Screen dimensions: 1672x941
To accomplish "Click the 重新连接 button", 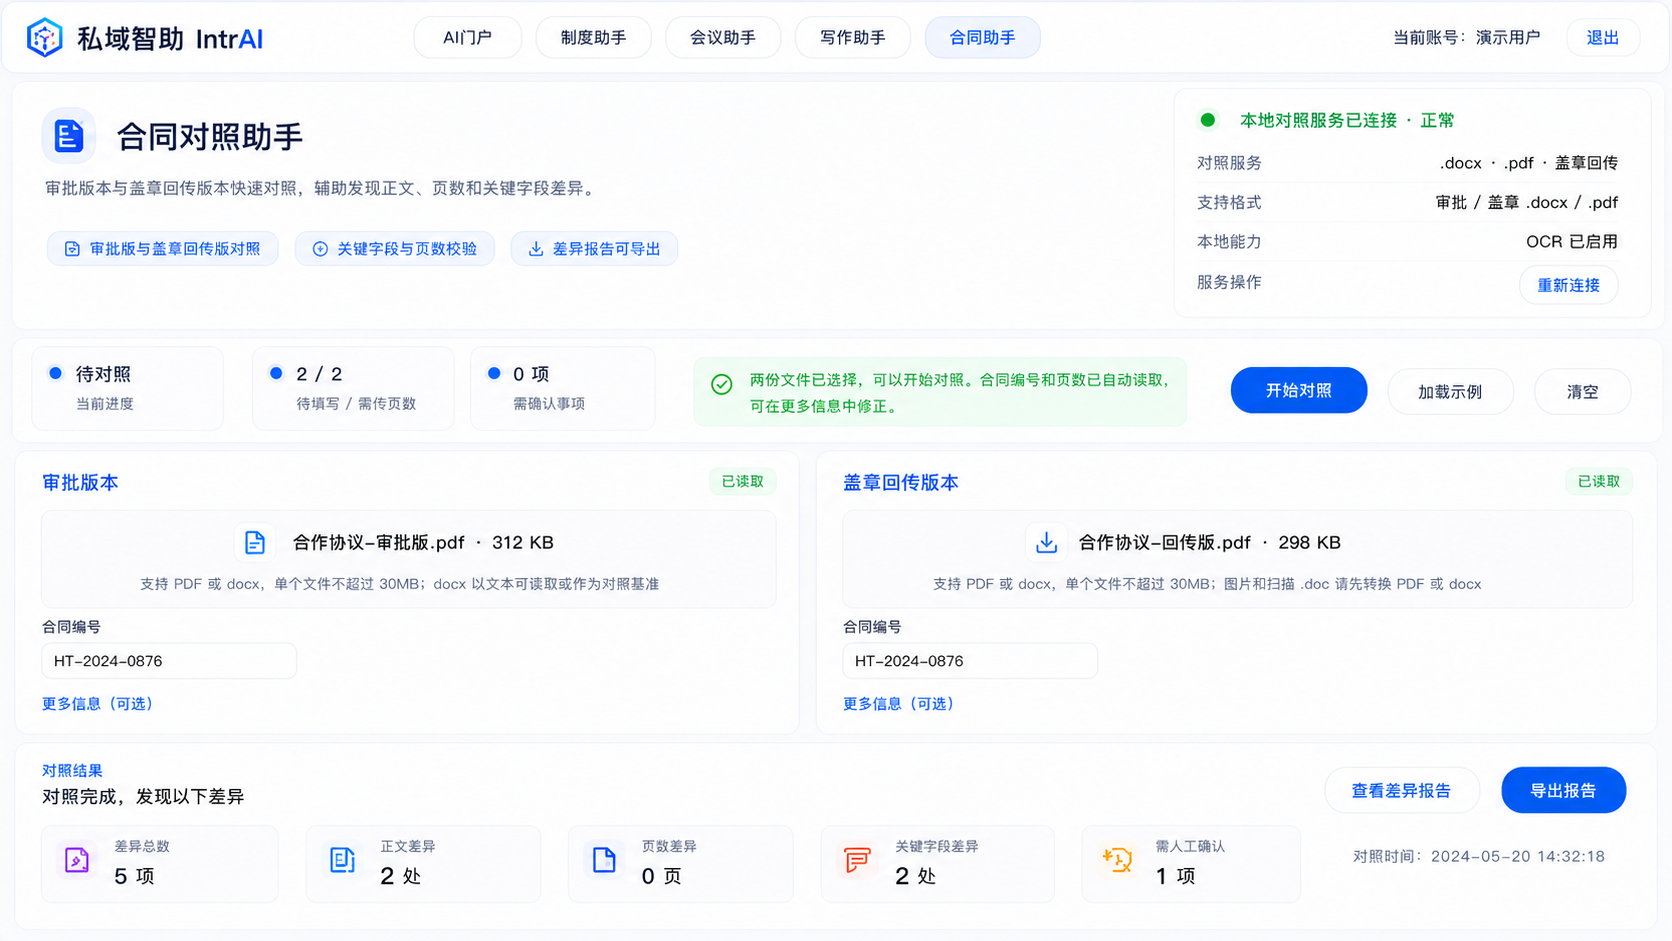I will [x=1568, y=285].
